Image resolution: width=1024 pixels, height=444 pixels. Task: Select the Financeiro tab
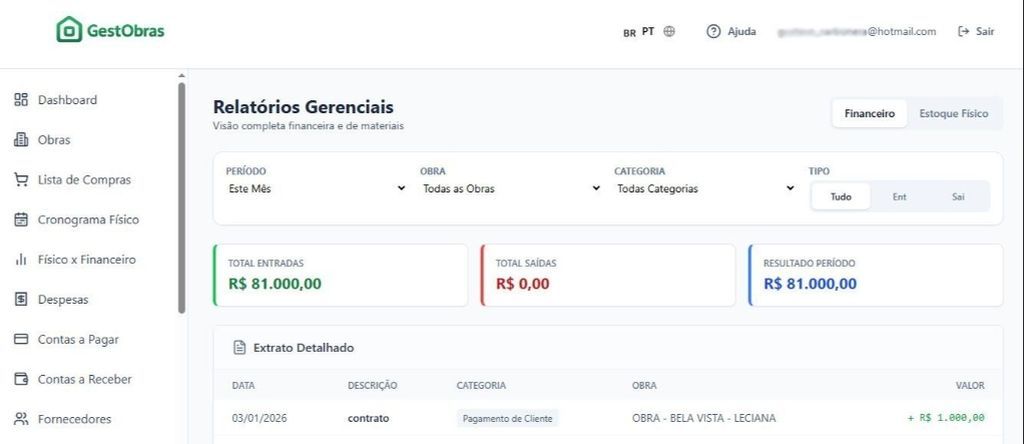(x=869, y=114)
